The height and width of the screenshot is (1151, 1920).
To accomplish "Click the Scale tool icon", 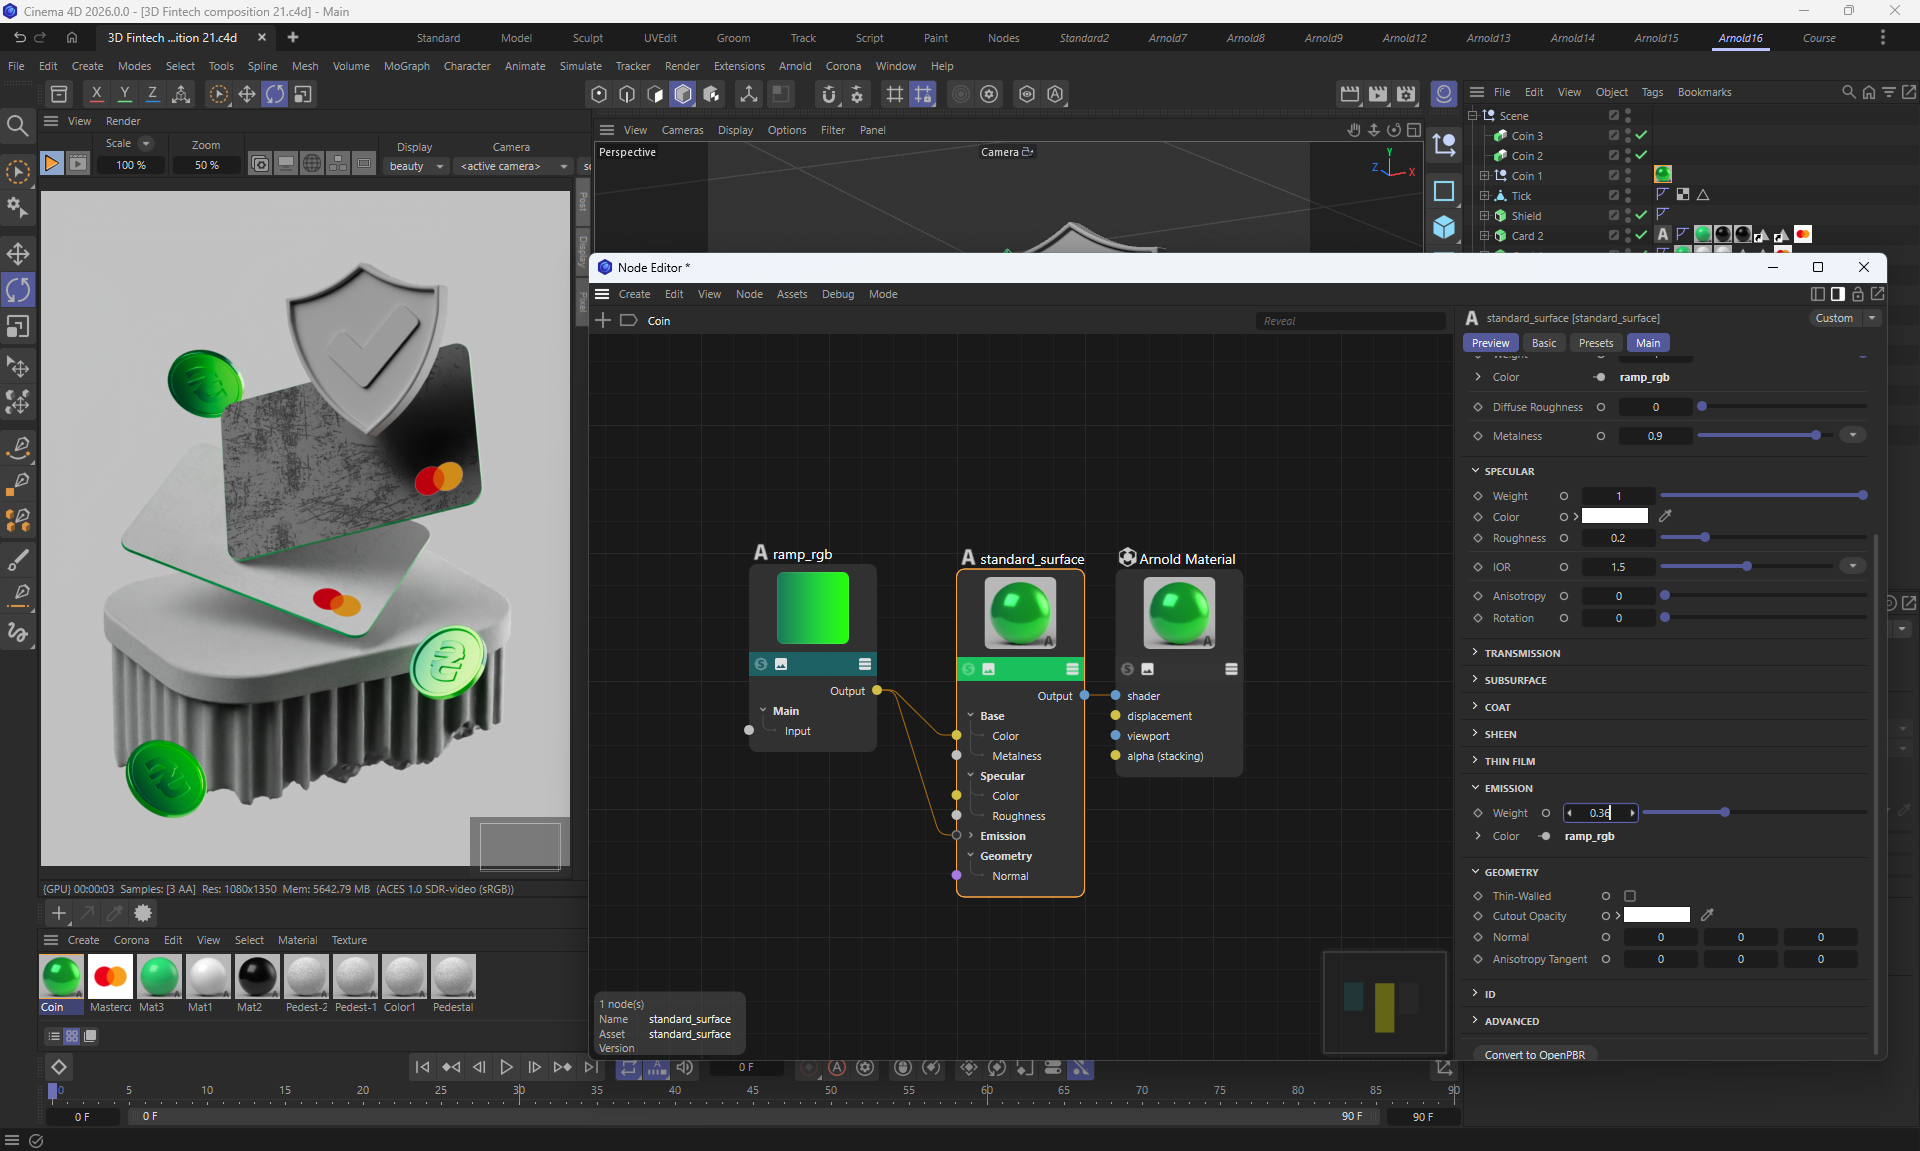I will tap(18, 327).
